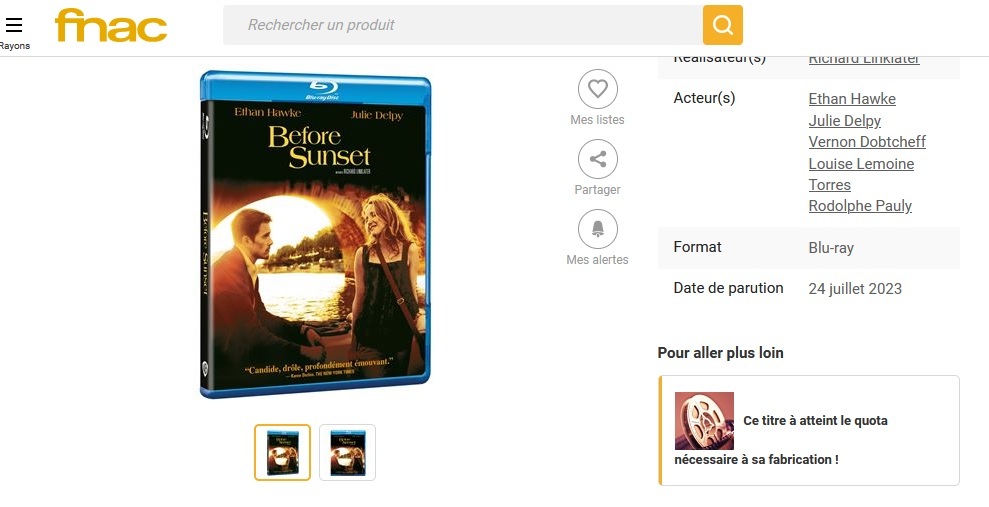Add to Mes listes heart icon
This screenshot has width=989, height=507.
597,89
